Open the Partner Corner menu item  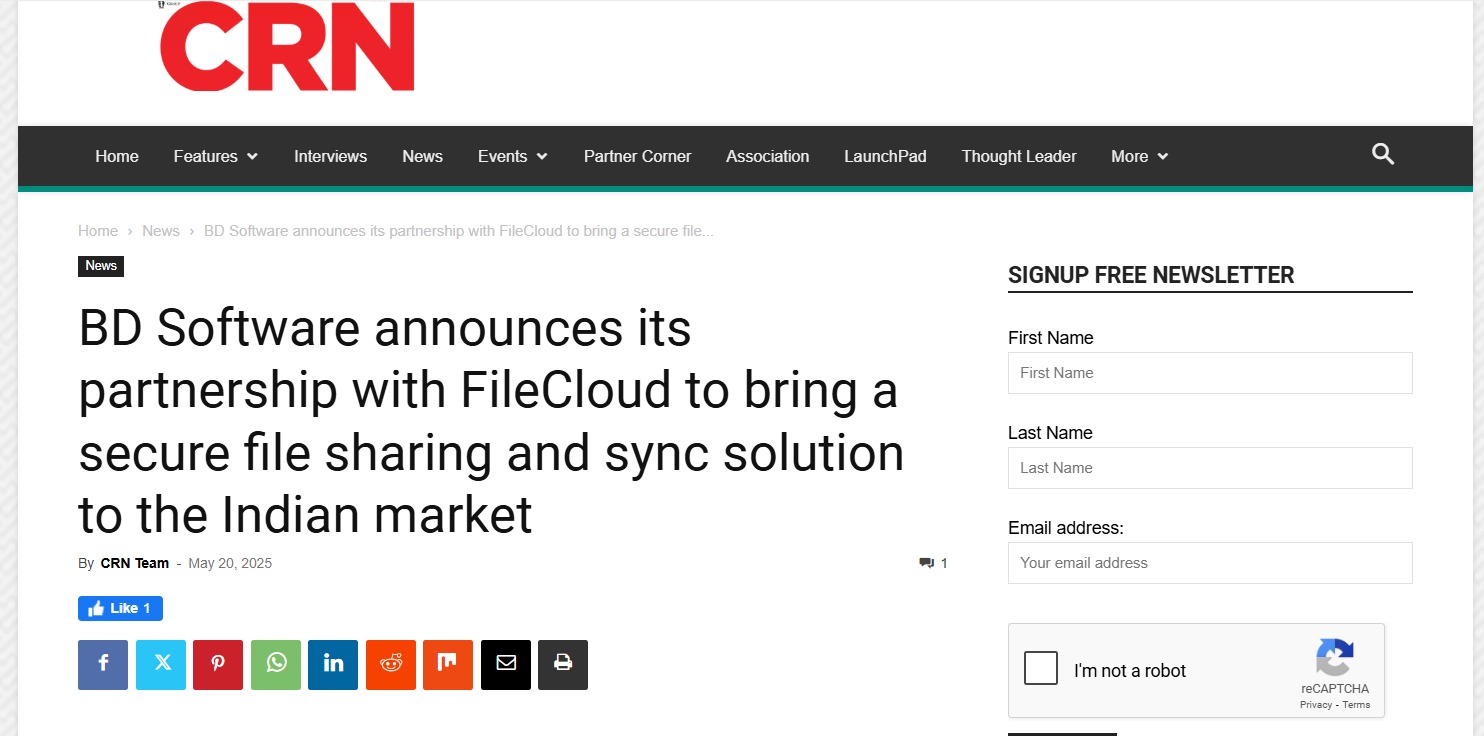[x=637, y=156]
